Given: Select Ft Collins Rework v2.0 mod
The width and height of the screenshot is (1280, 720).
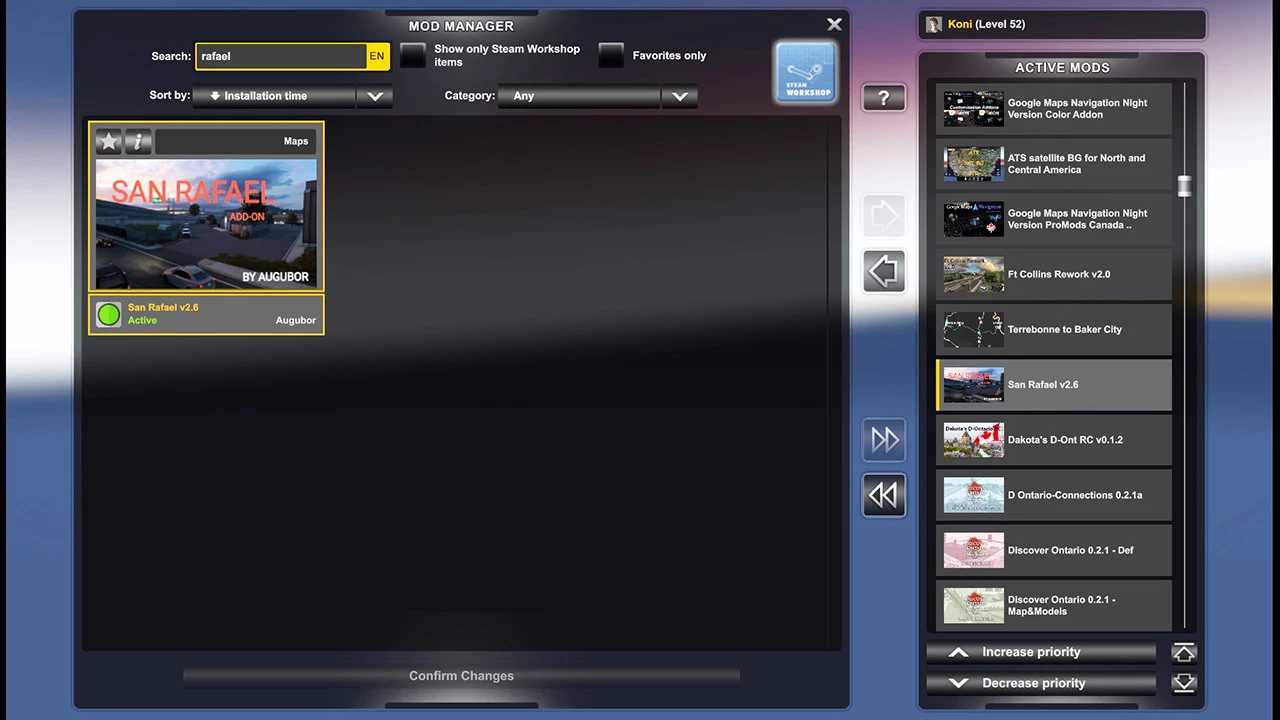Looking at the screenshot, I should click(1054, 275).
